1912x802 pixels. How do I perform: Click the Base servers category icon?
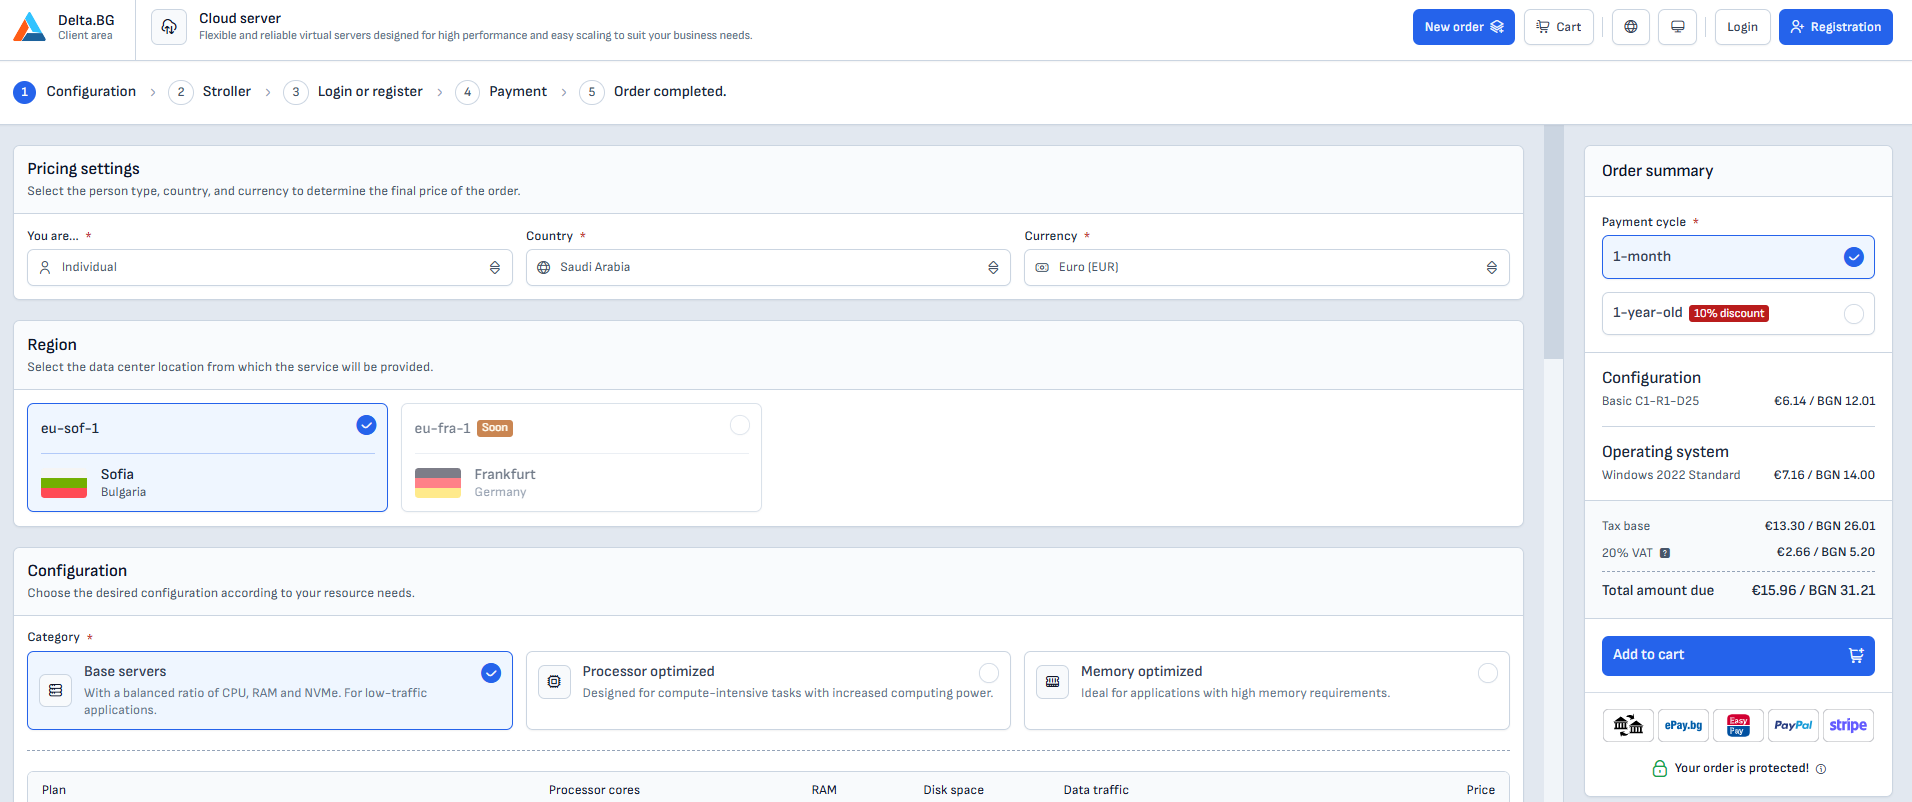click(56, 690)
